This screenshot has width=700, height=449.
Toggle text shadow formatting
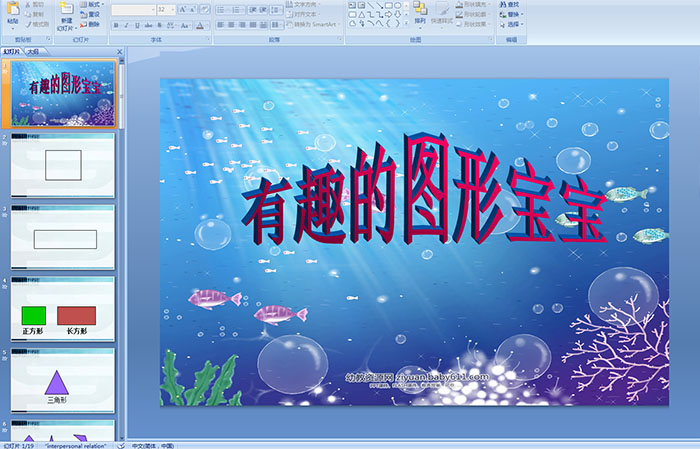coord(159,25)
